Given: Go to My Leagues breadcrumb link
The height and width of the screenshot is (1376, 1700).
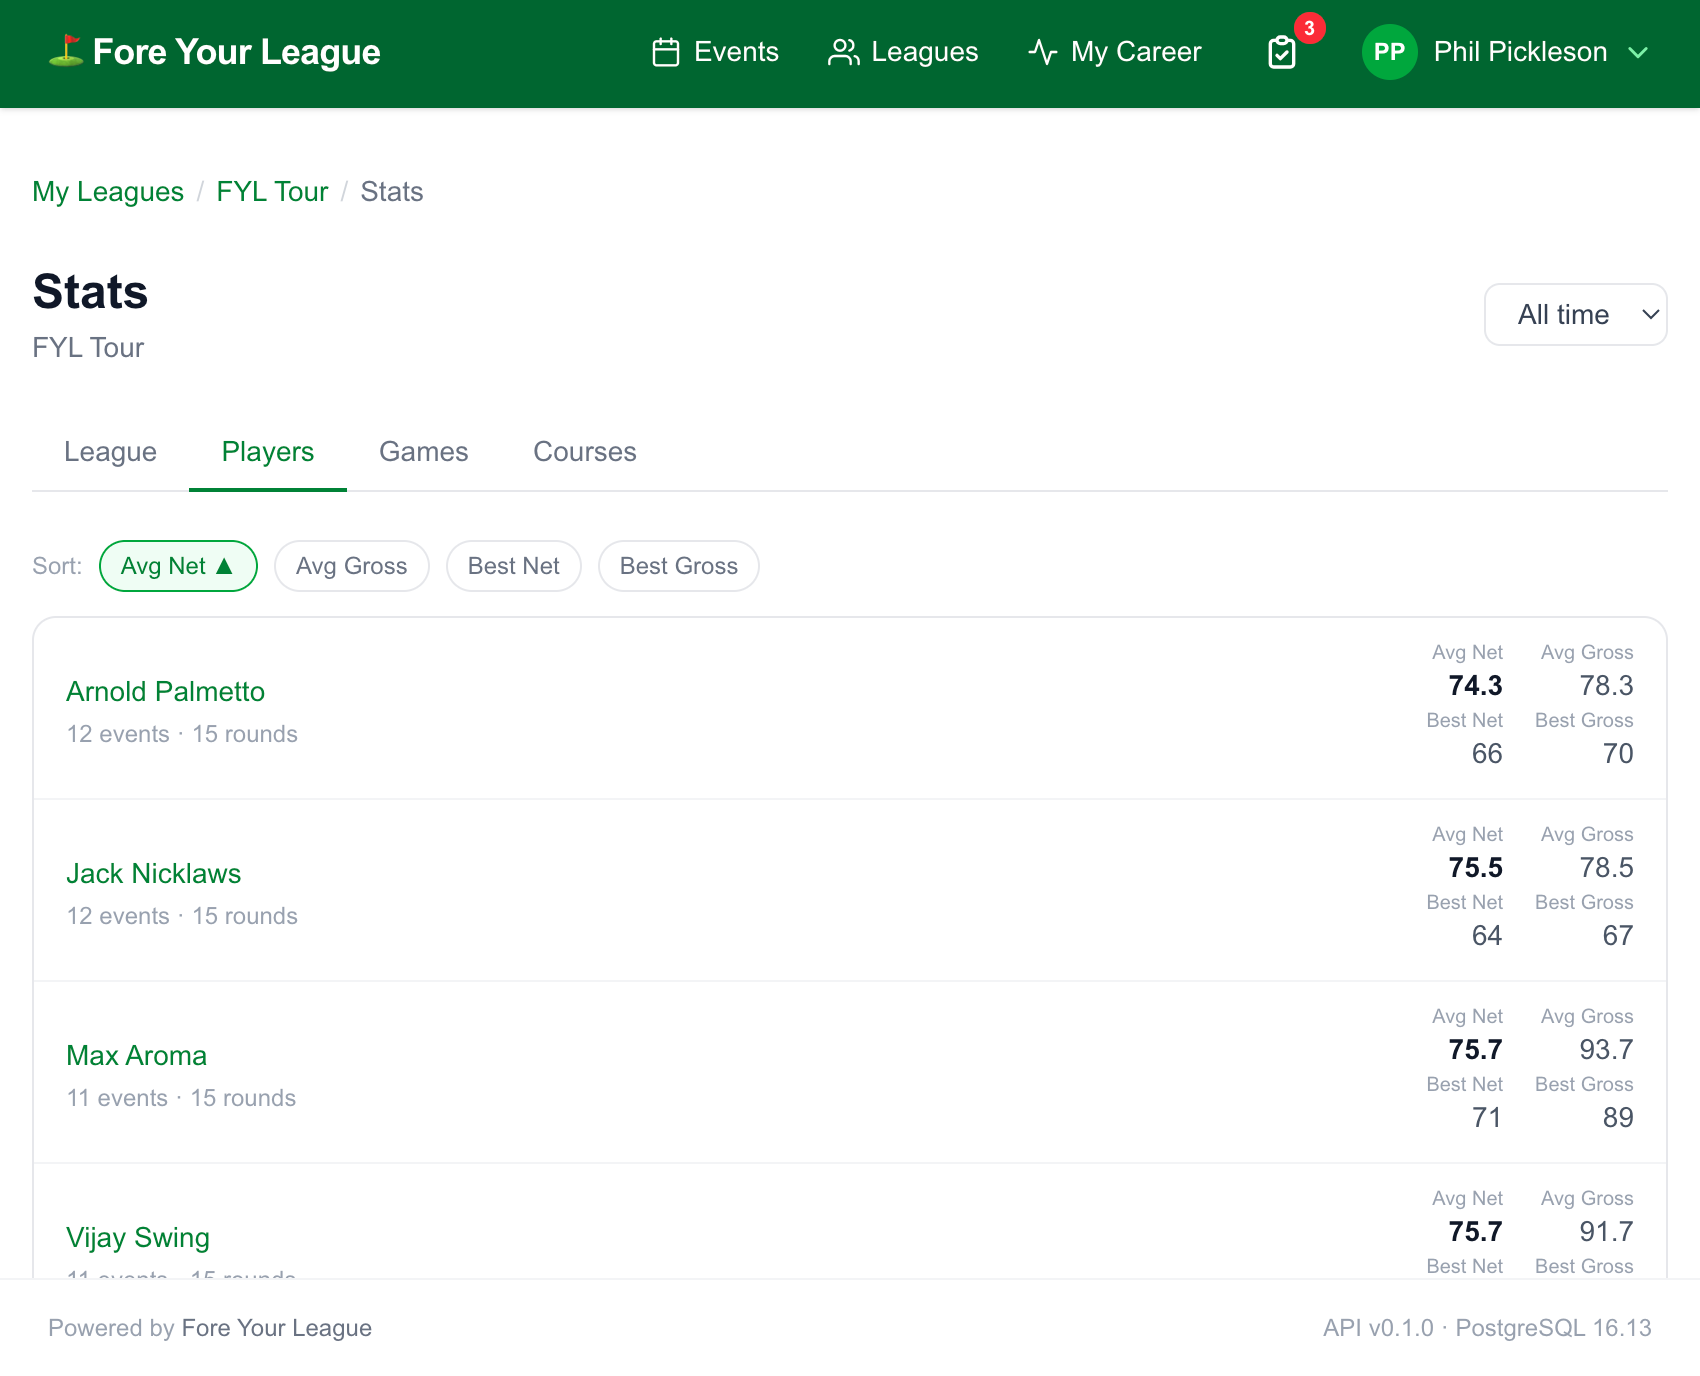Looking at the screenshot, I should pyautogui.click(x=108, y=192).
